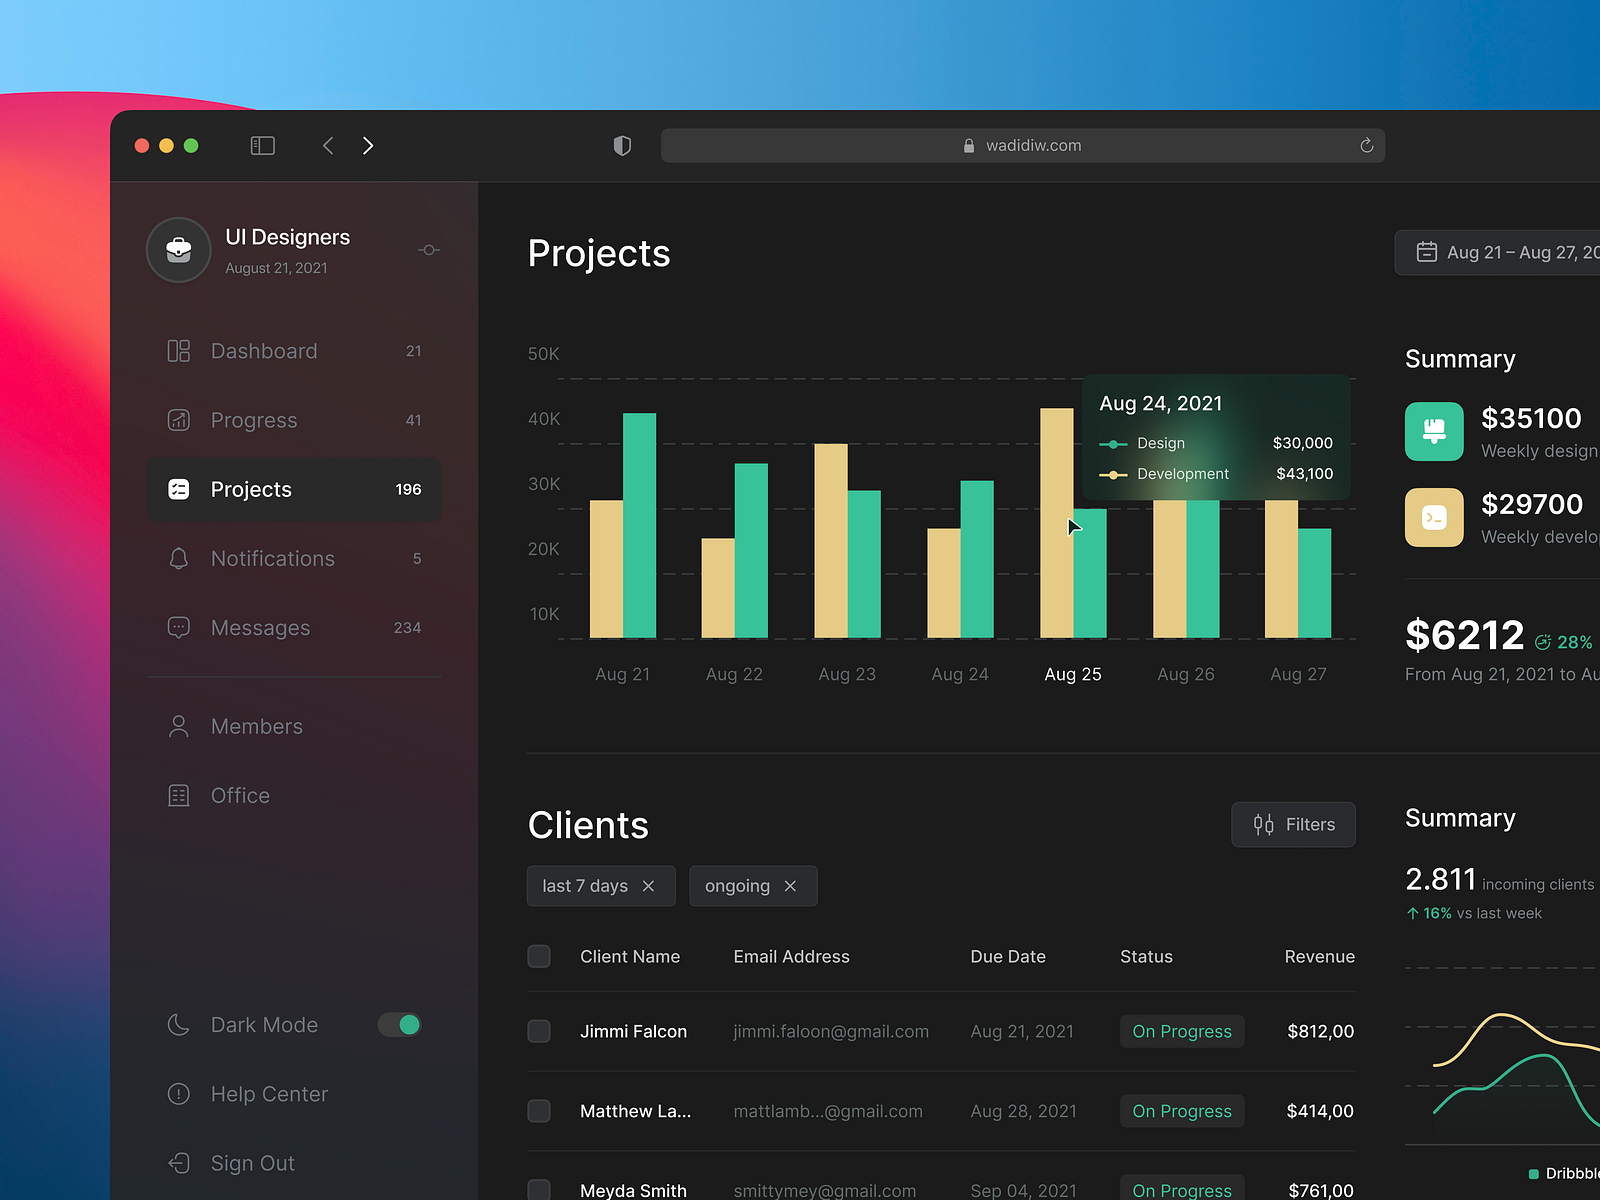The image size is (1600, 1200).
Task: Sort by the Client Name column header
Action: click(630, 957)
